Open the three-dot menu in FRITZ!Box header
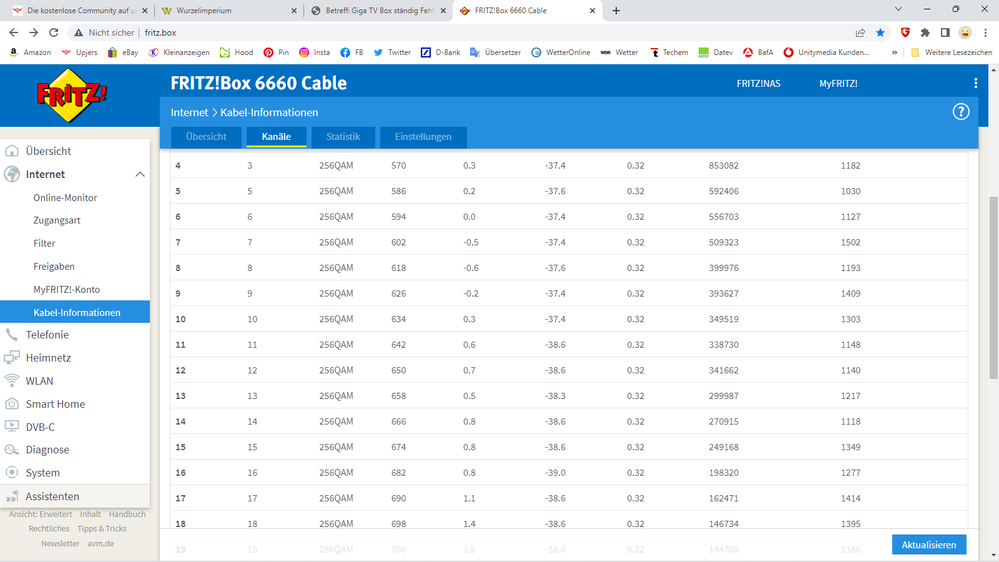The image size is (999, 562). (975, 83)
